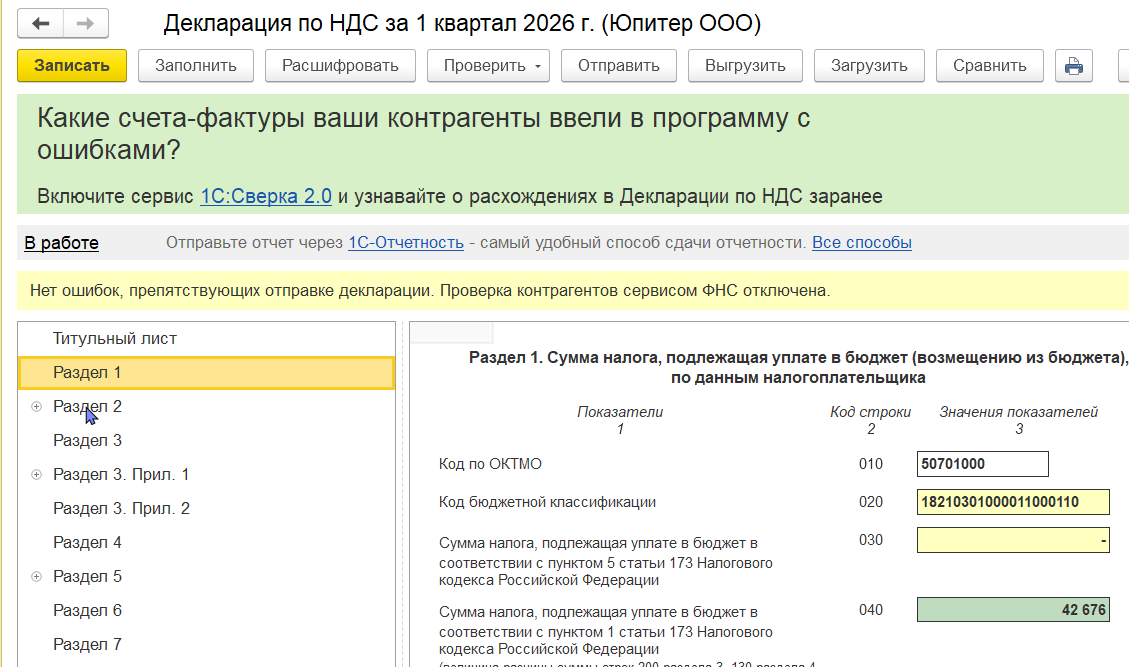Click the Выгрузить button
1129x667 pixels.
point(745,66)
